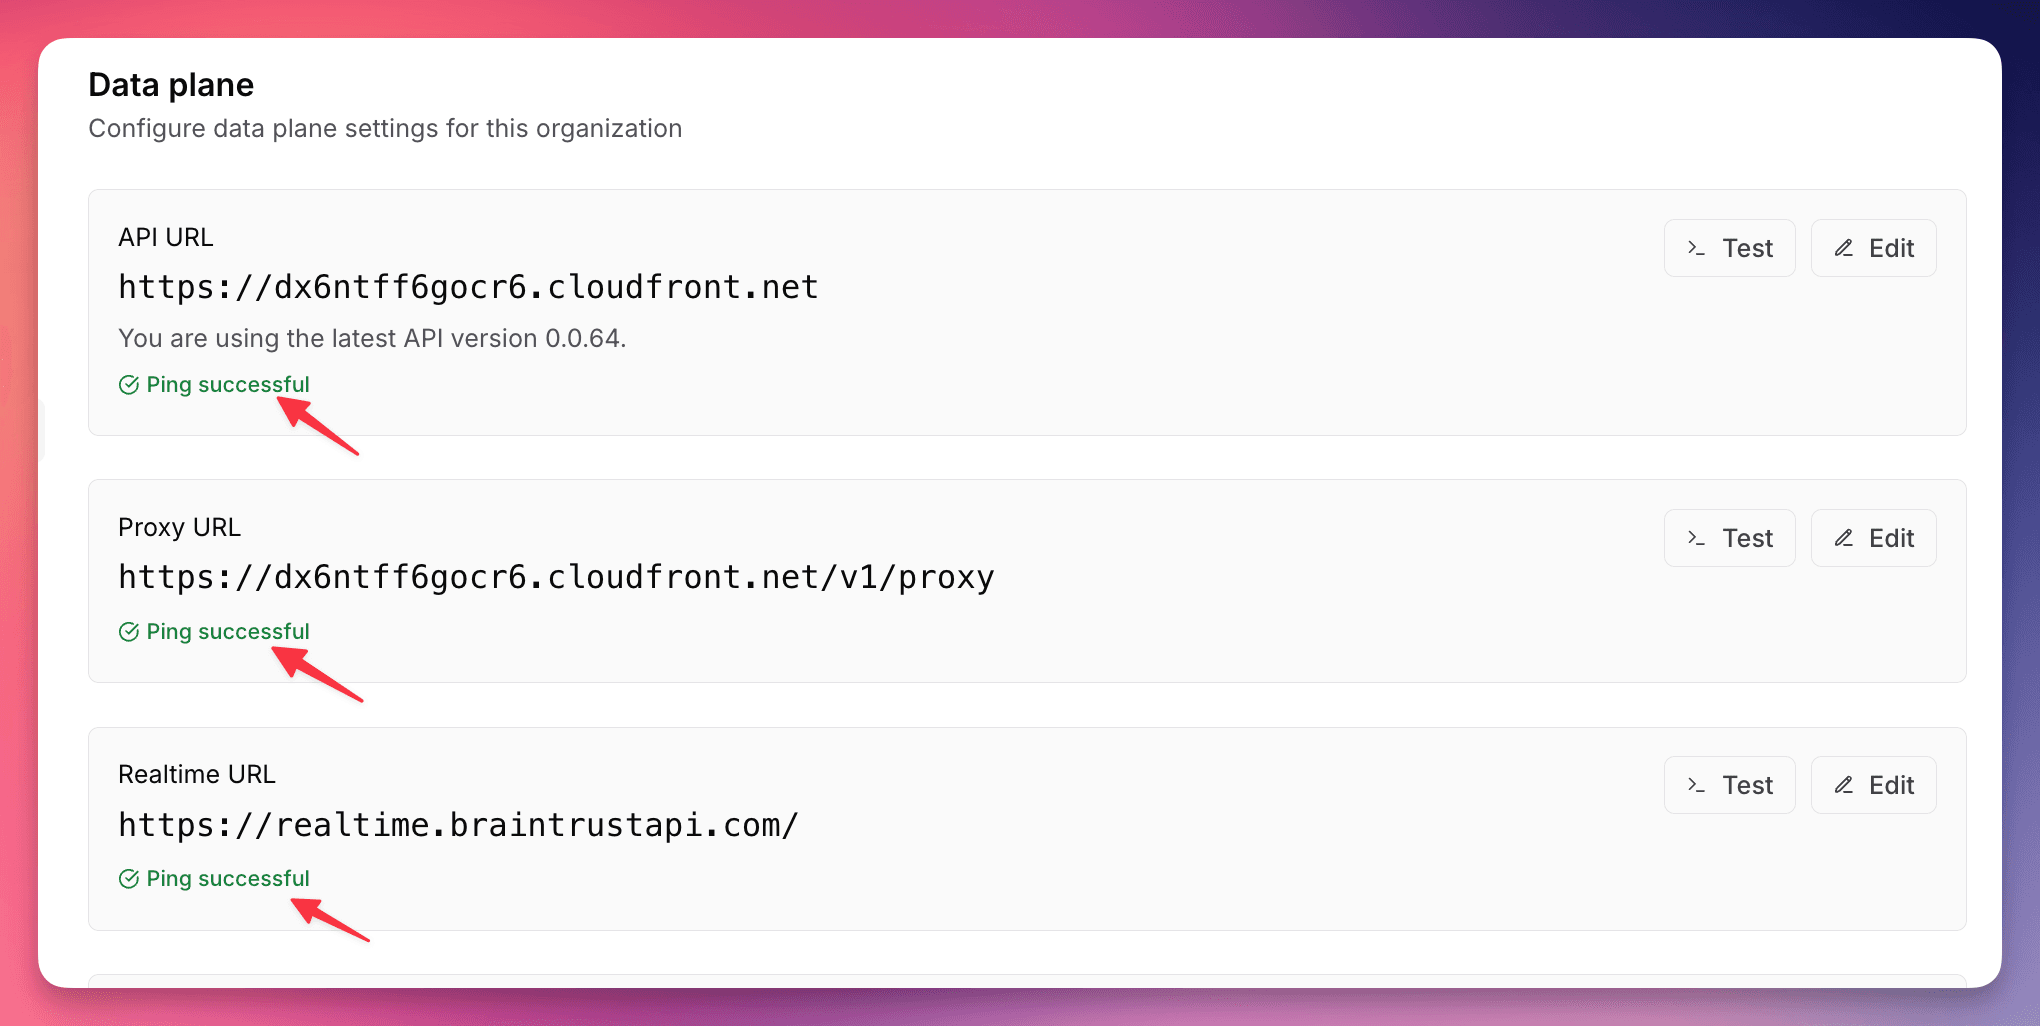Click the pencil icon on Proxy URL Edit button

[x=1843, y=537]
